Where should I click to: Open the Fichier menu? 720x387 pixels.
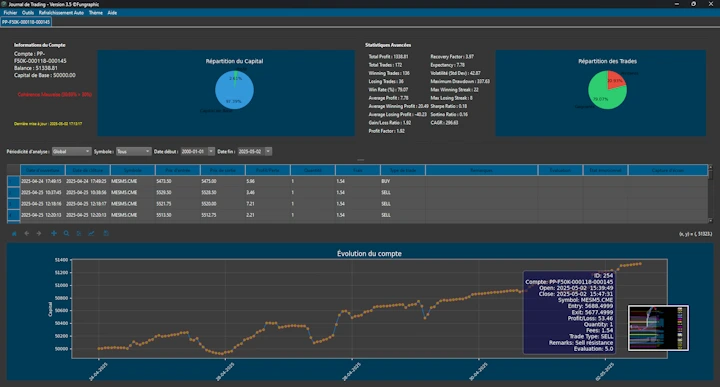click(x=10, y=13)
